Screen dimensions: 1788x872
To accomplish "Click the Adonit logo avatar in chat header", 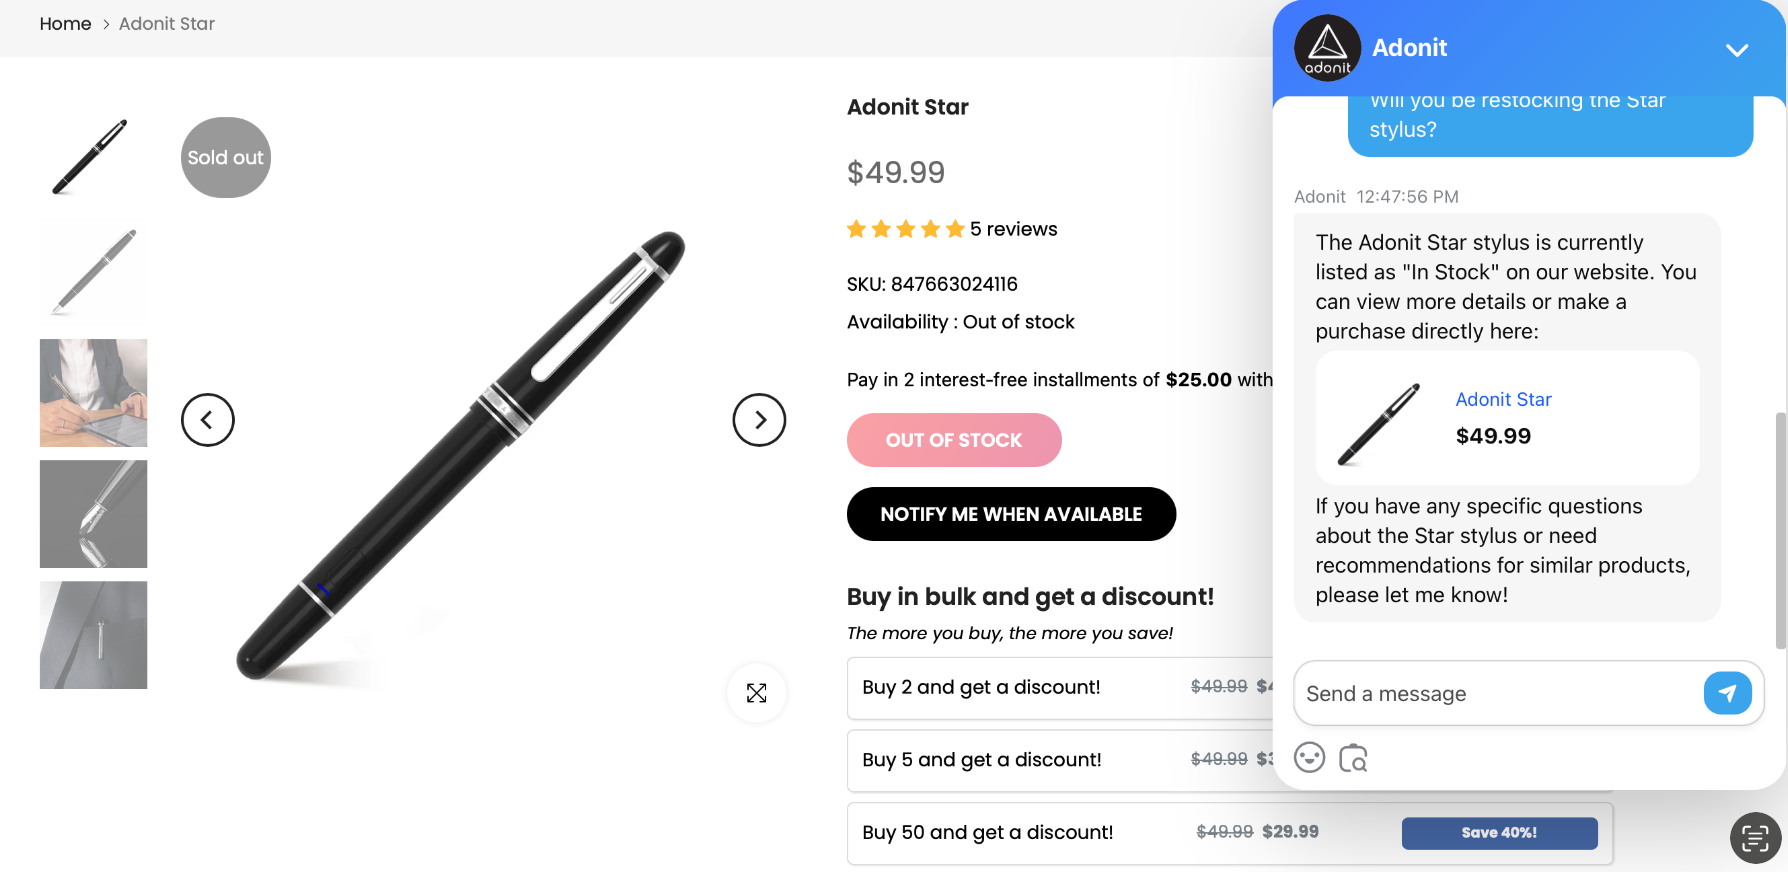I will [x=1327, y=48].
